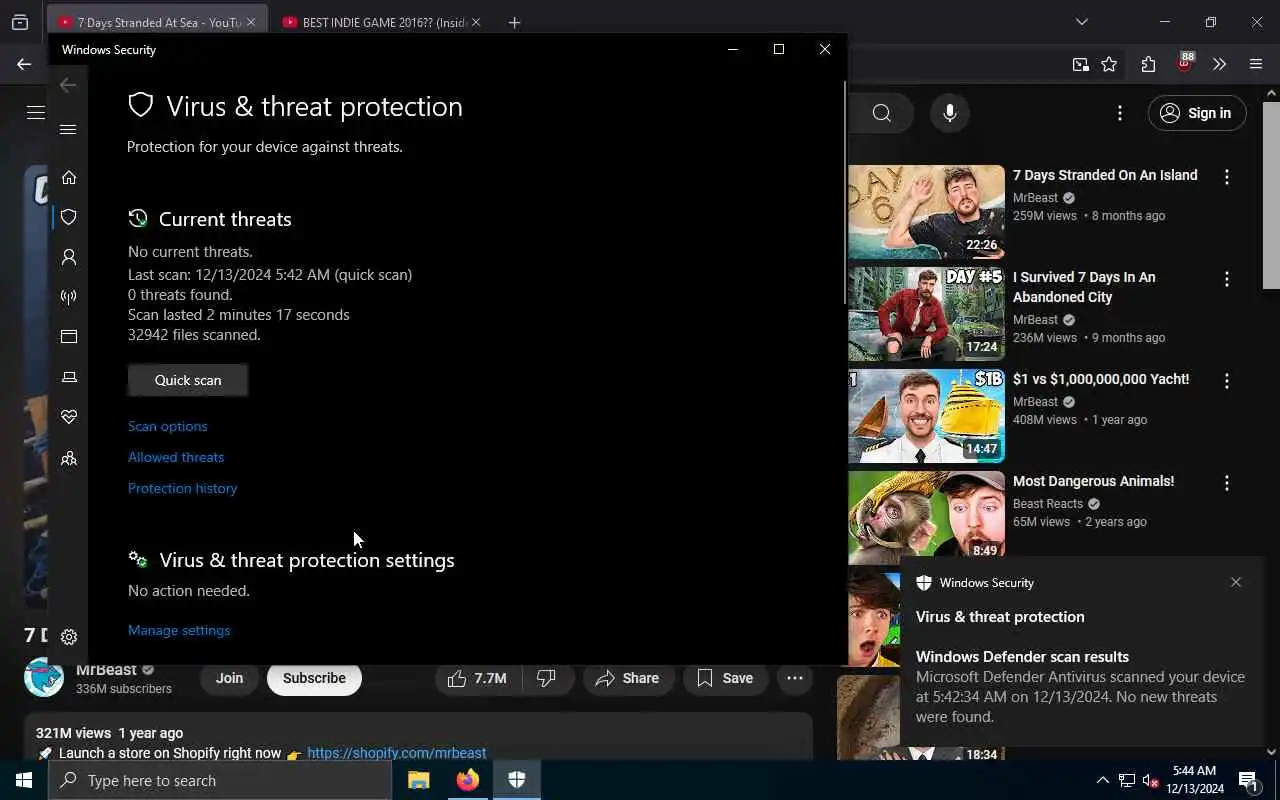Open Protection history link

click(182, 488)
